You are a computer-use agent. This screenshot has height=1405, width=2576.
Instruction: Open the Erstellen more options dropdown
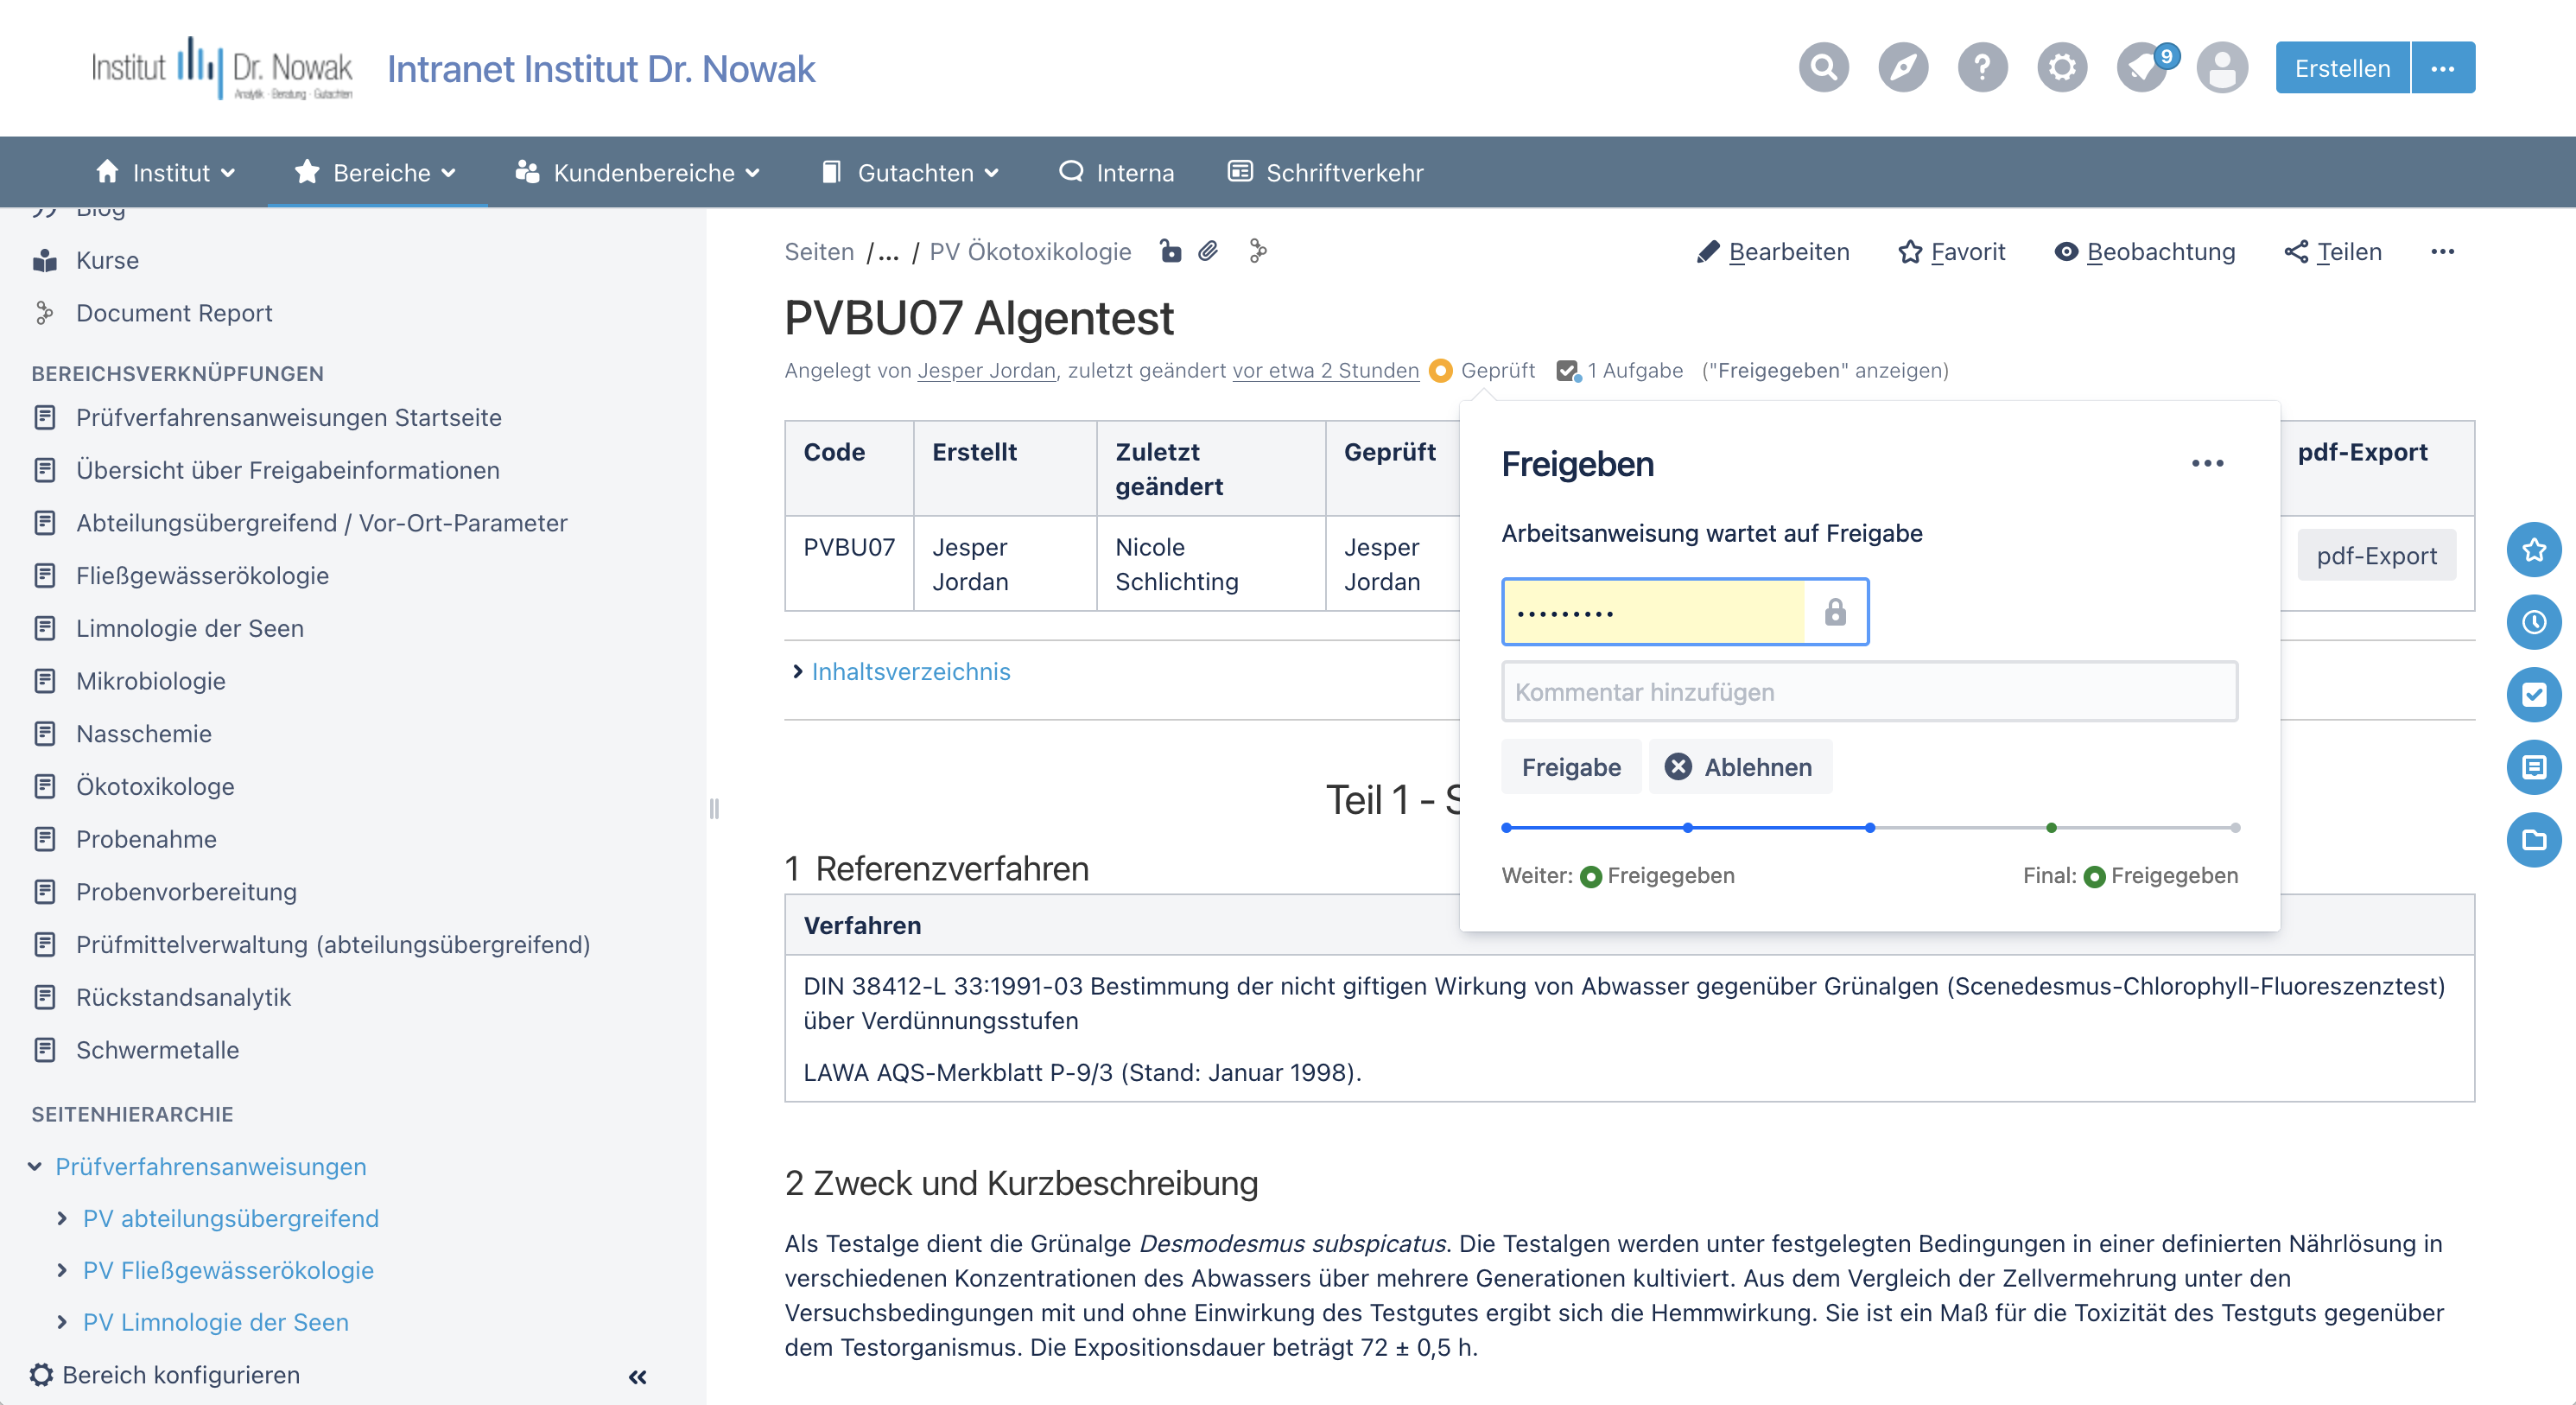pos(2443,68)
